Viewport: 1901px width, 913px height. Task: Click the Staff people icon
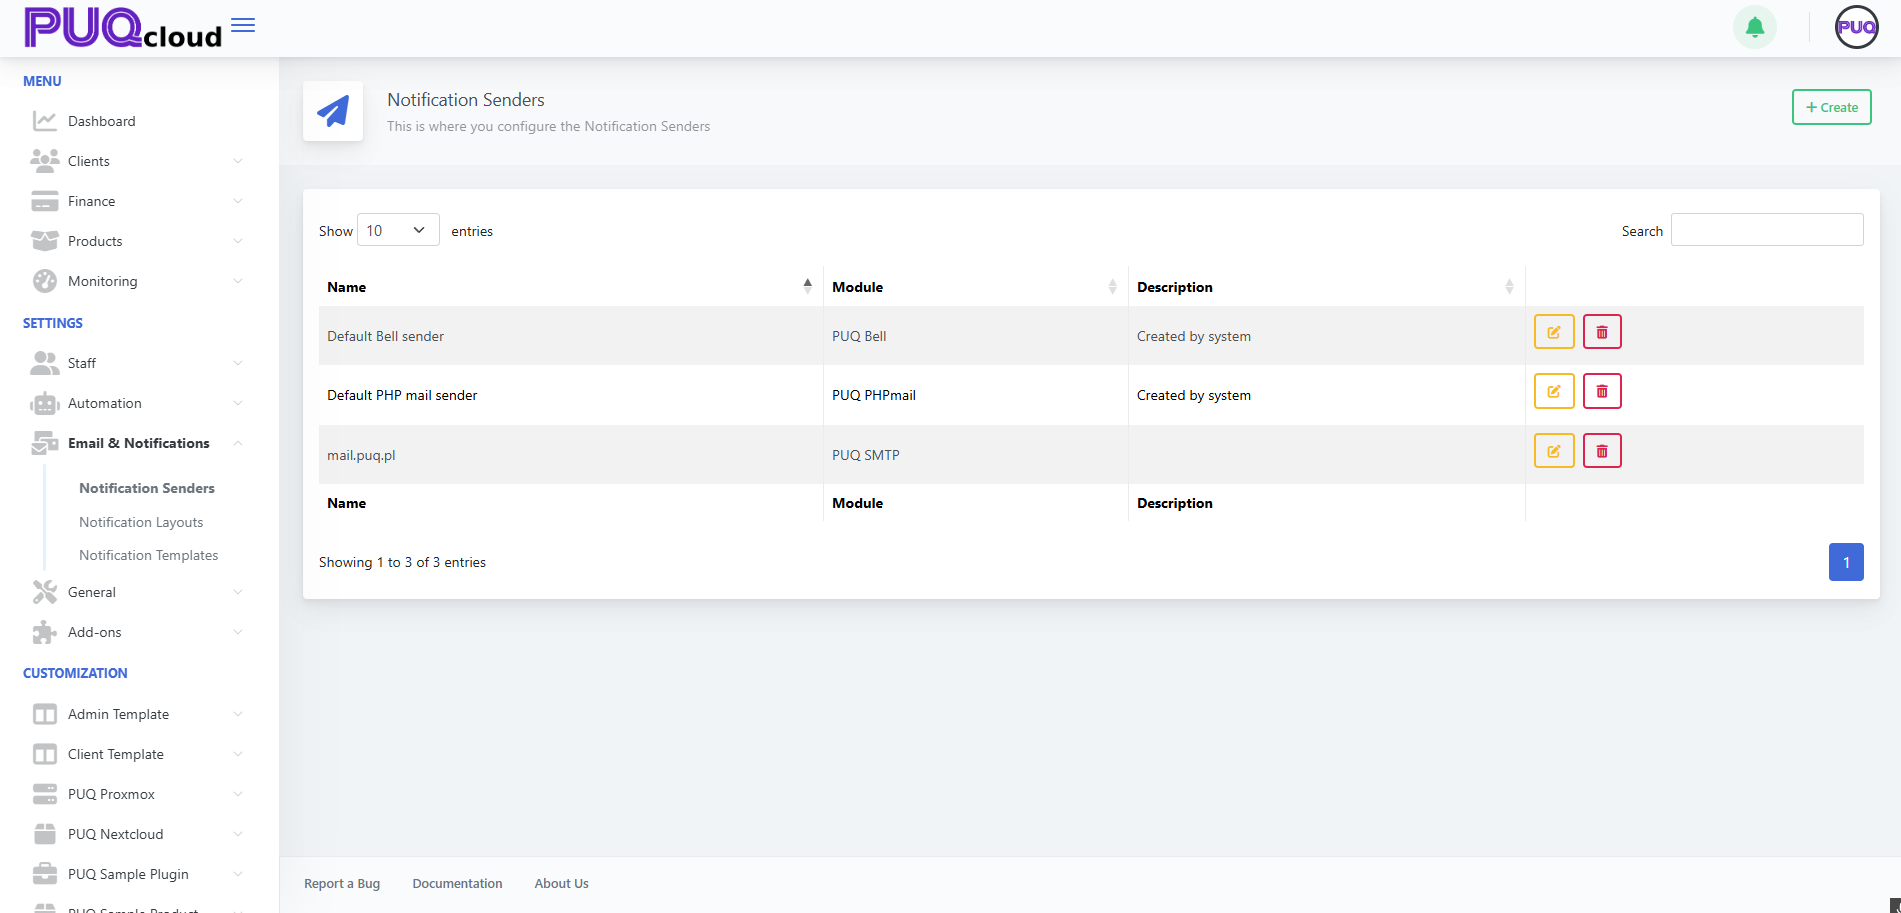(45, 363)
